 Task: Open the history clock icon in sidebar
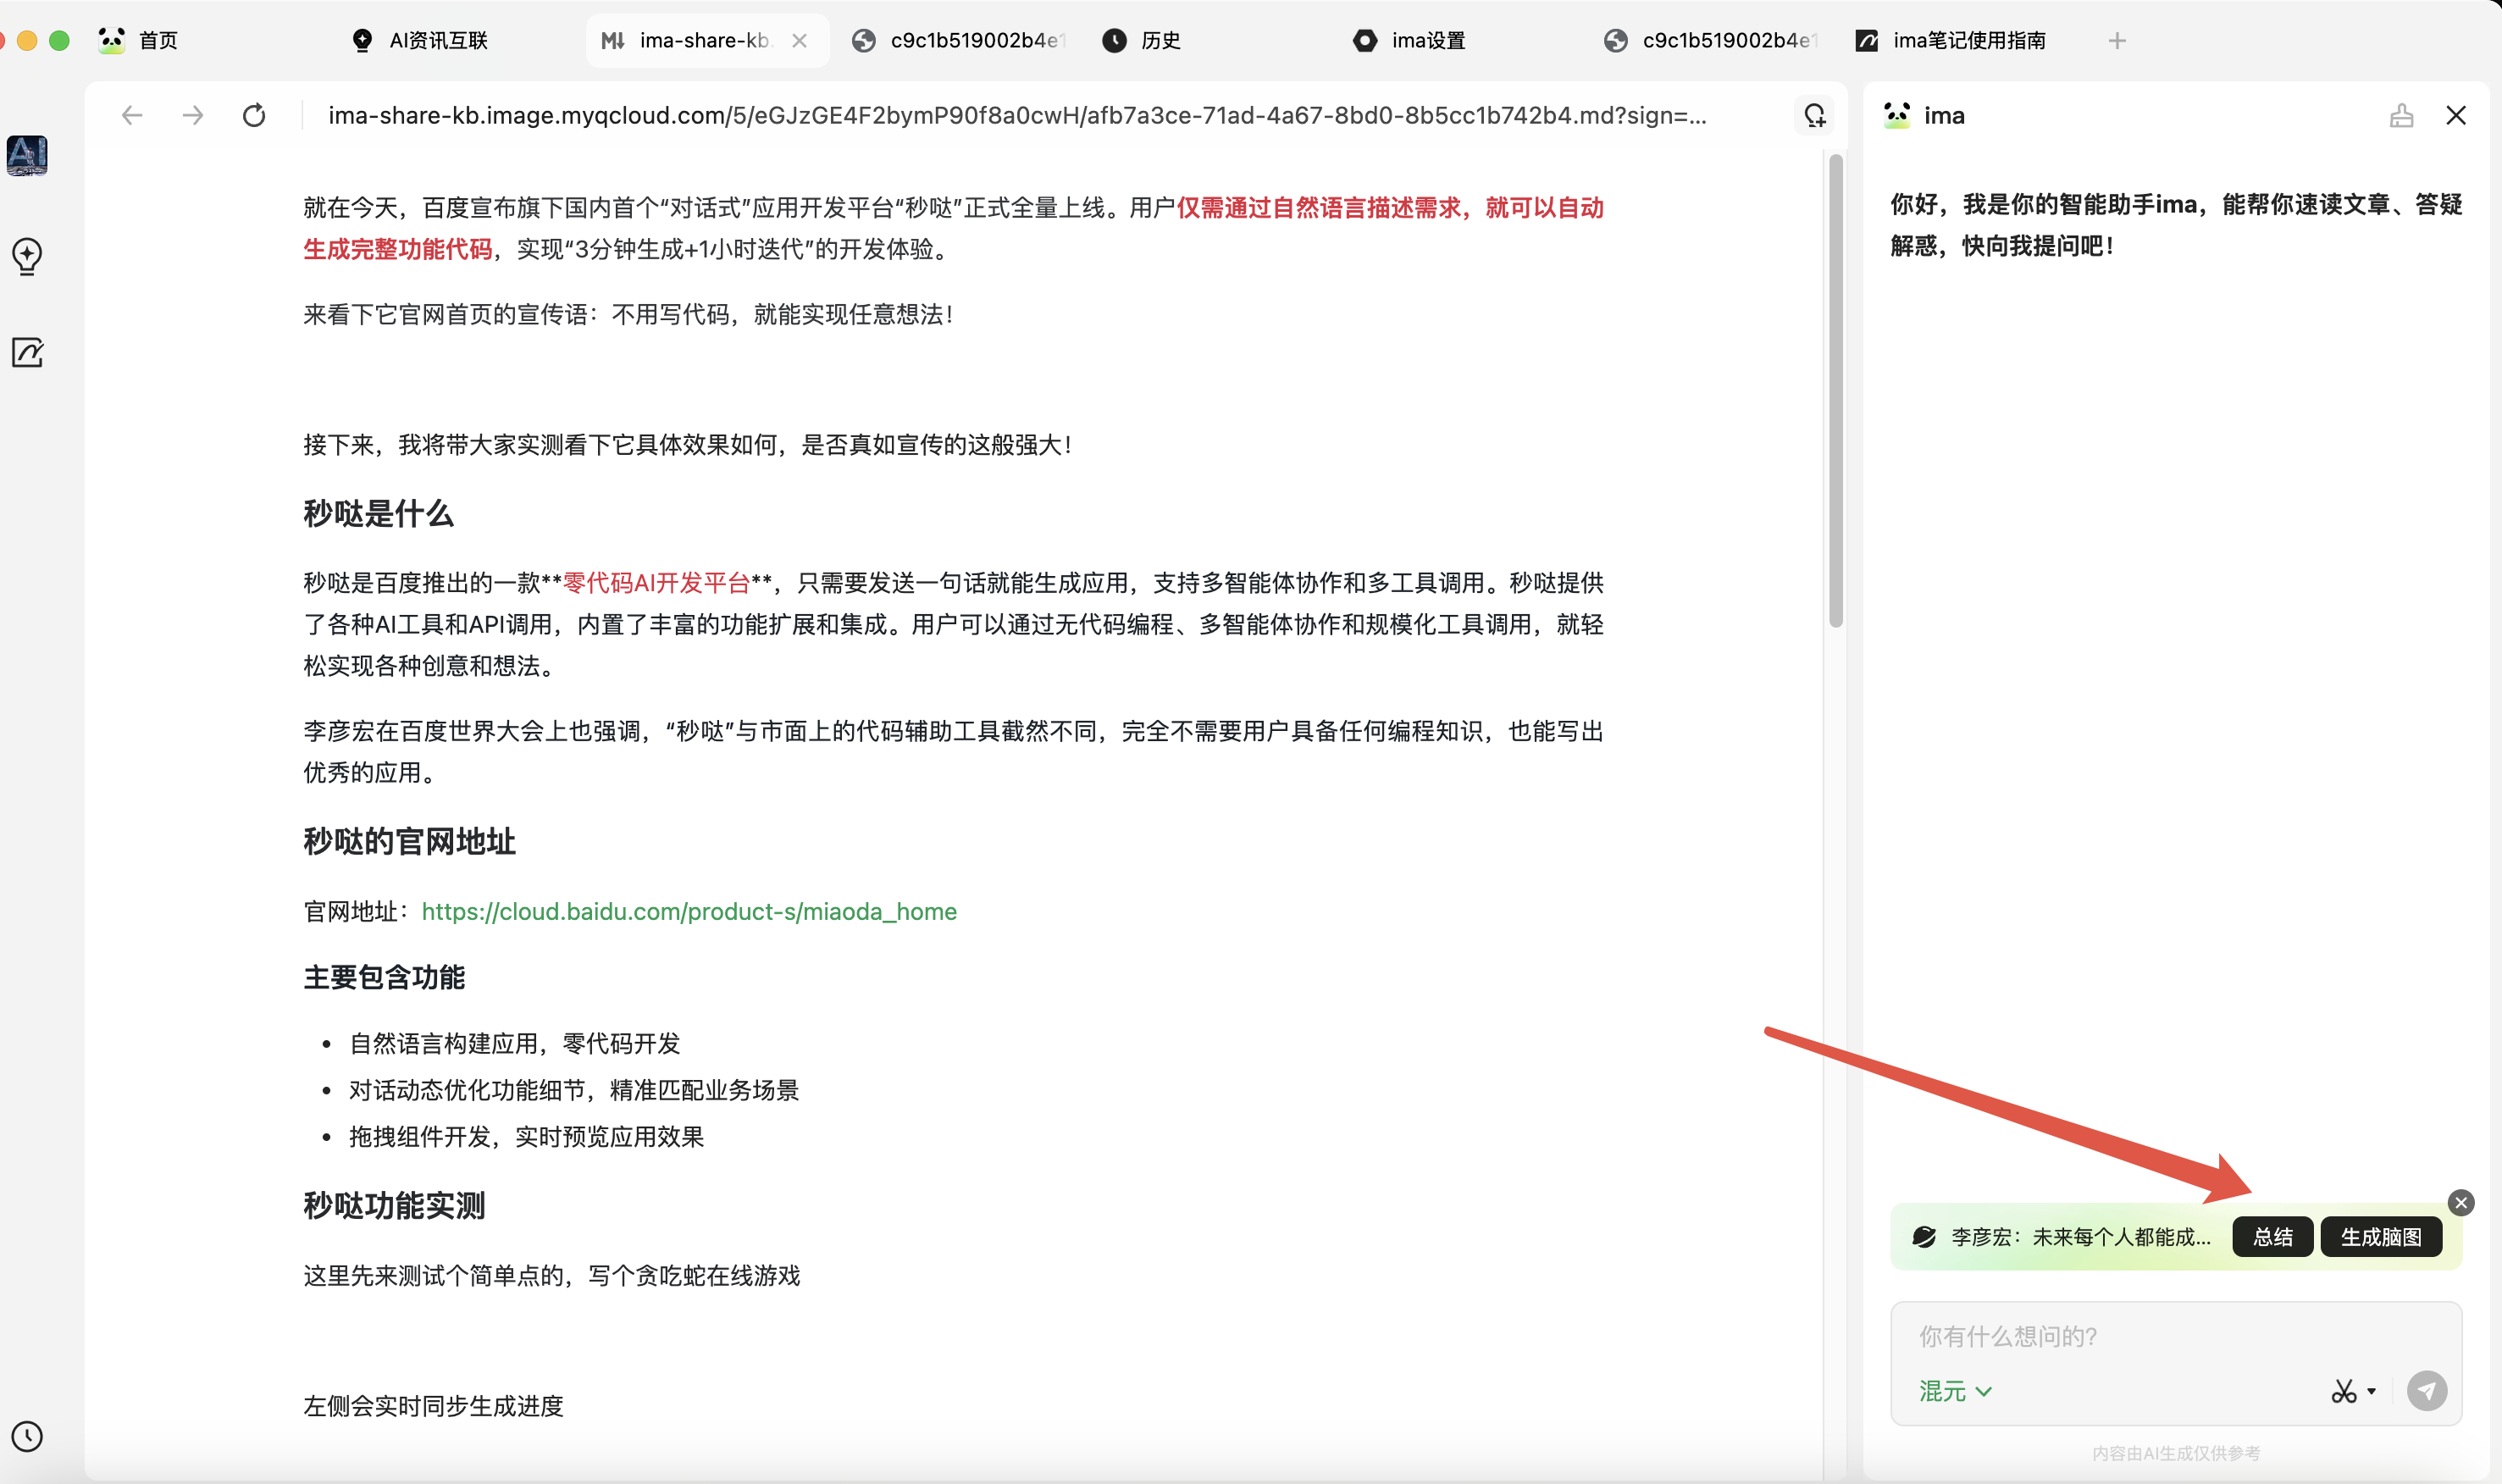(27, 1436)
